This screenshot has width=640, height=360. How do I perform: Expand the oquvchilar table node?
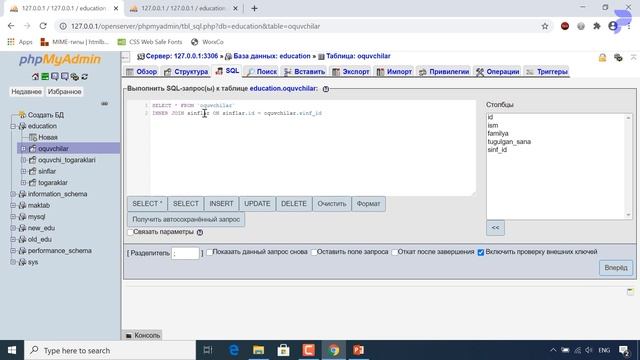(24, 149)
